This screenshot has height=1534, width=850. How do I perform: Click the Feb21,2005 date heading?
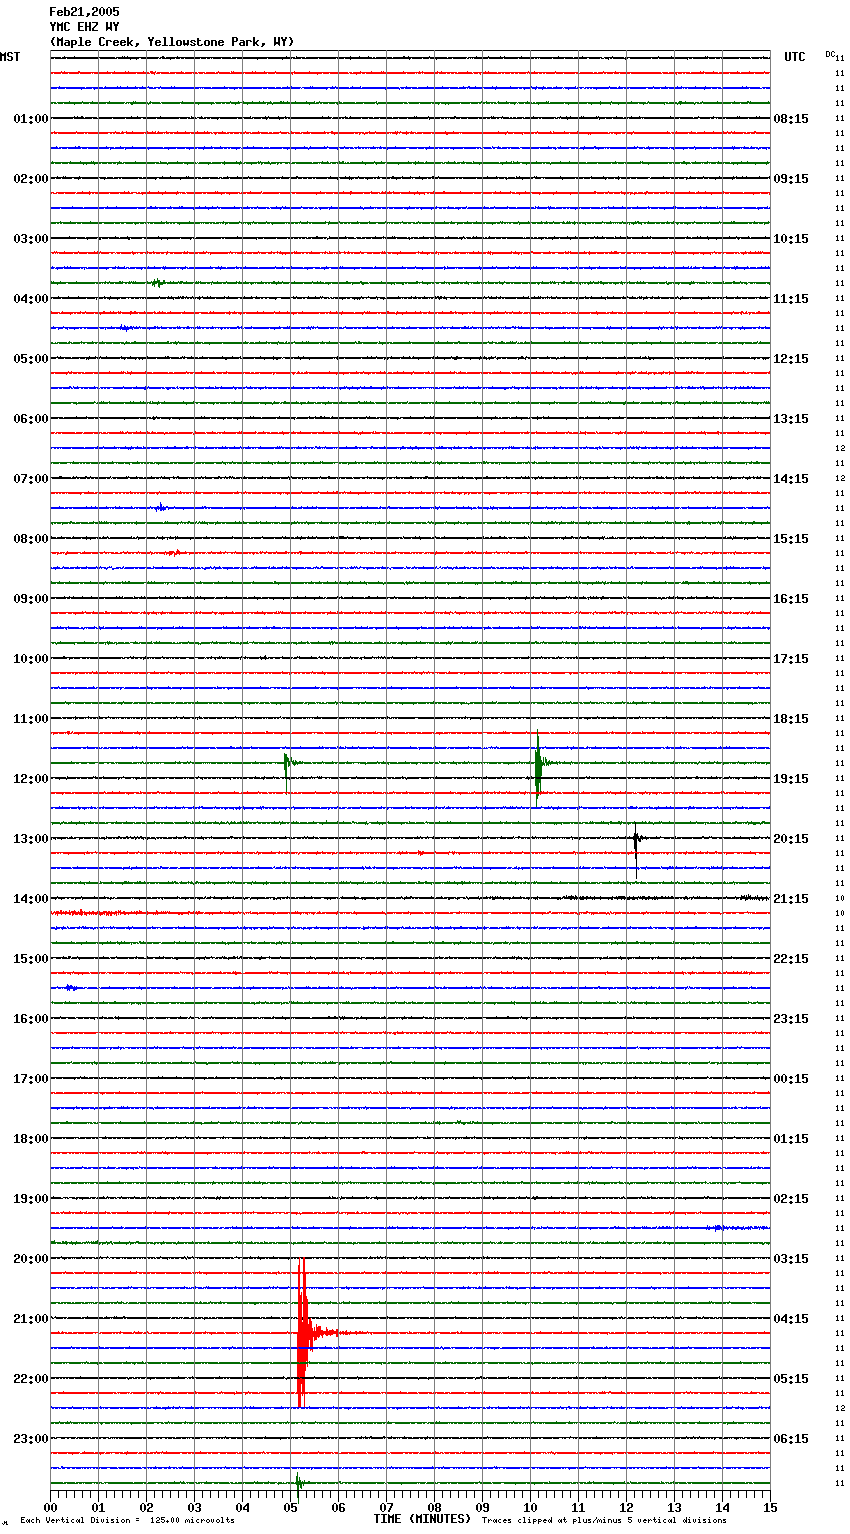tap(84, 12)
